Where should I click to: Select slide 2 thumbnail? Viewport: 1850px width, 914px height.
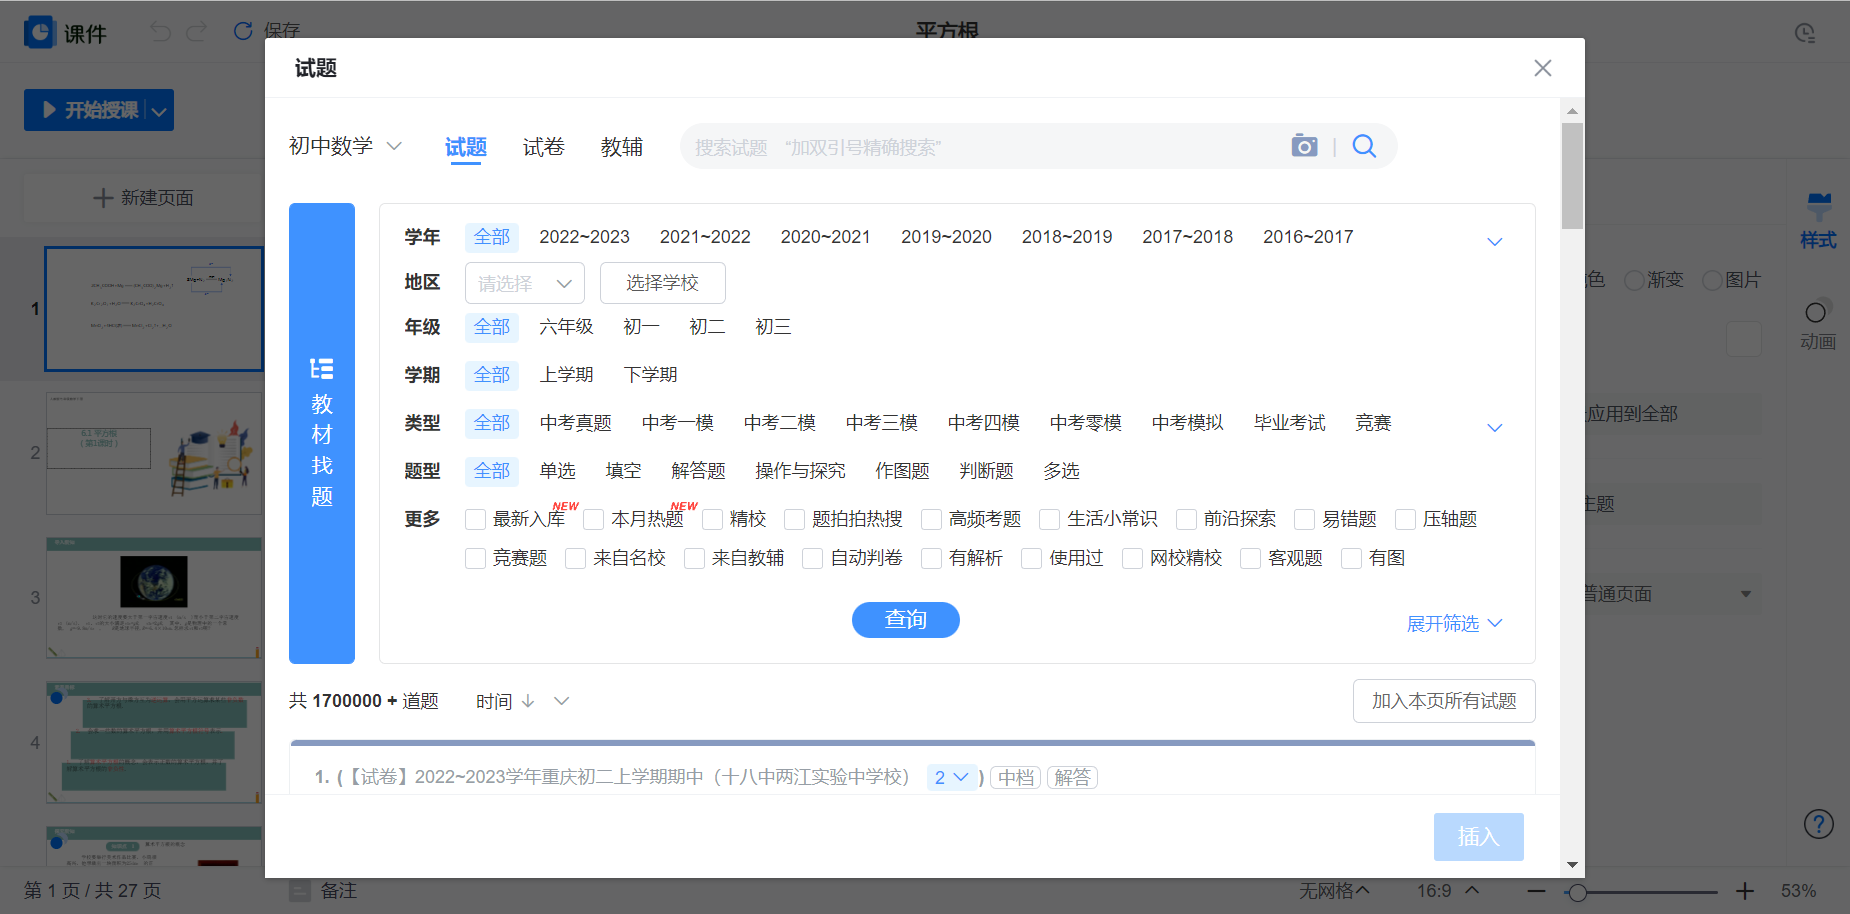(x=154, y=453)
